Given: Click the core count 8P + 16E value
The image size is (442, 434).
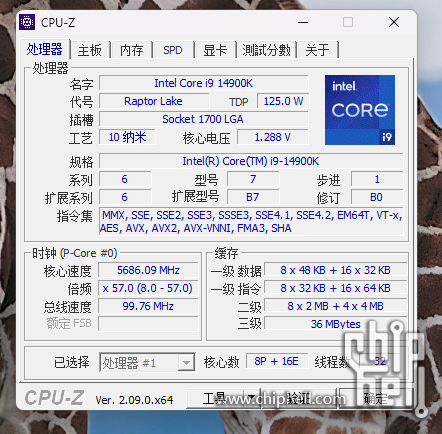Looking at the screenshot, I should (x=277, y=361).
